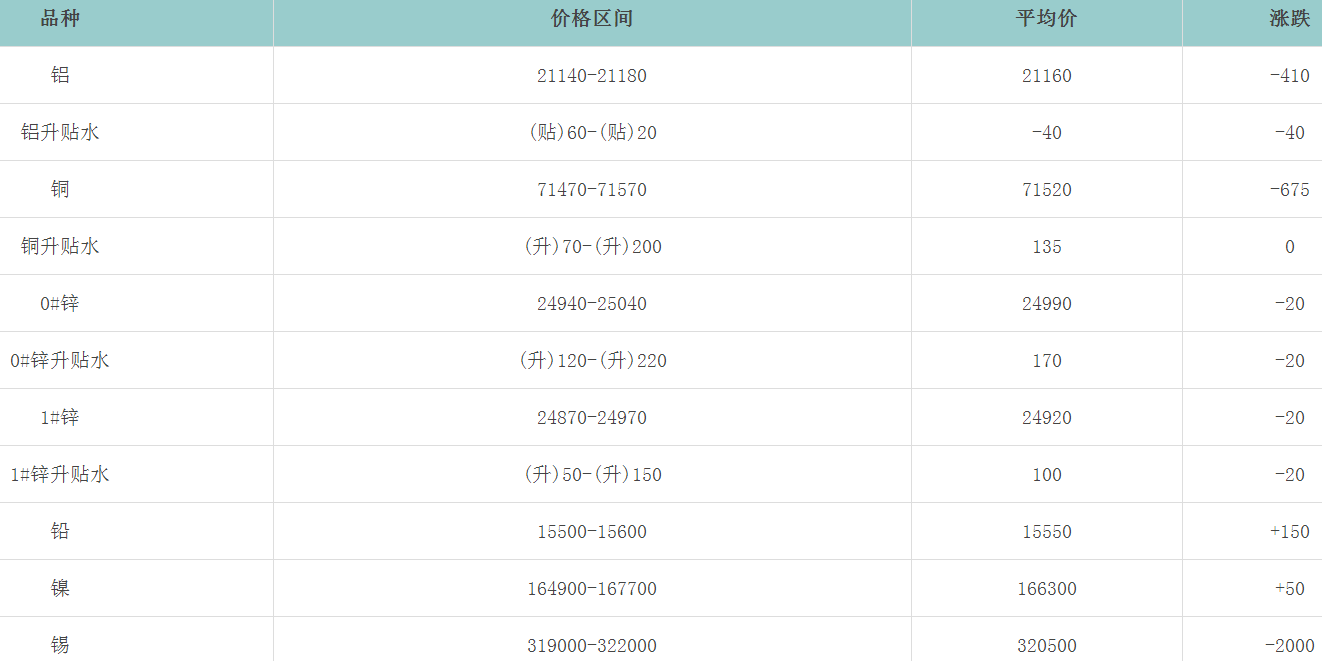
Task: Click the -2000 change value for 锡
Action: click(x=1289, y=646)
